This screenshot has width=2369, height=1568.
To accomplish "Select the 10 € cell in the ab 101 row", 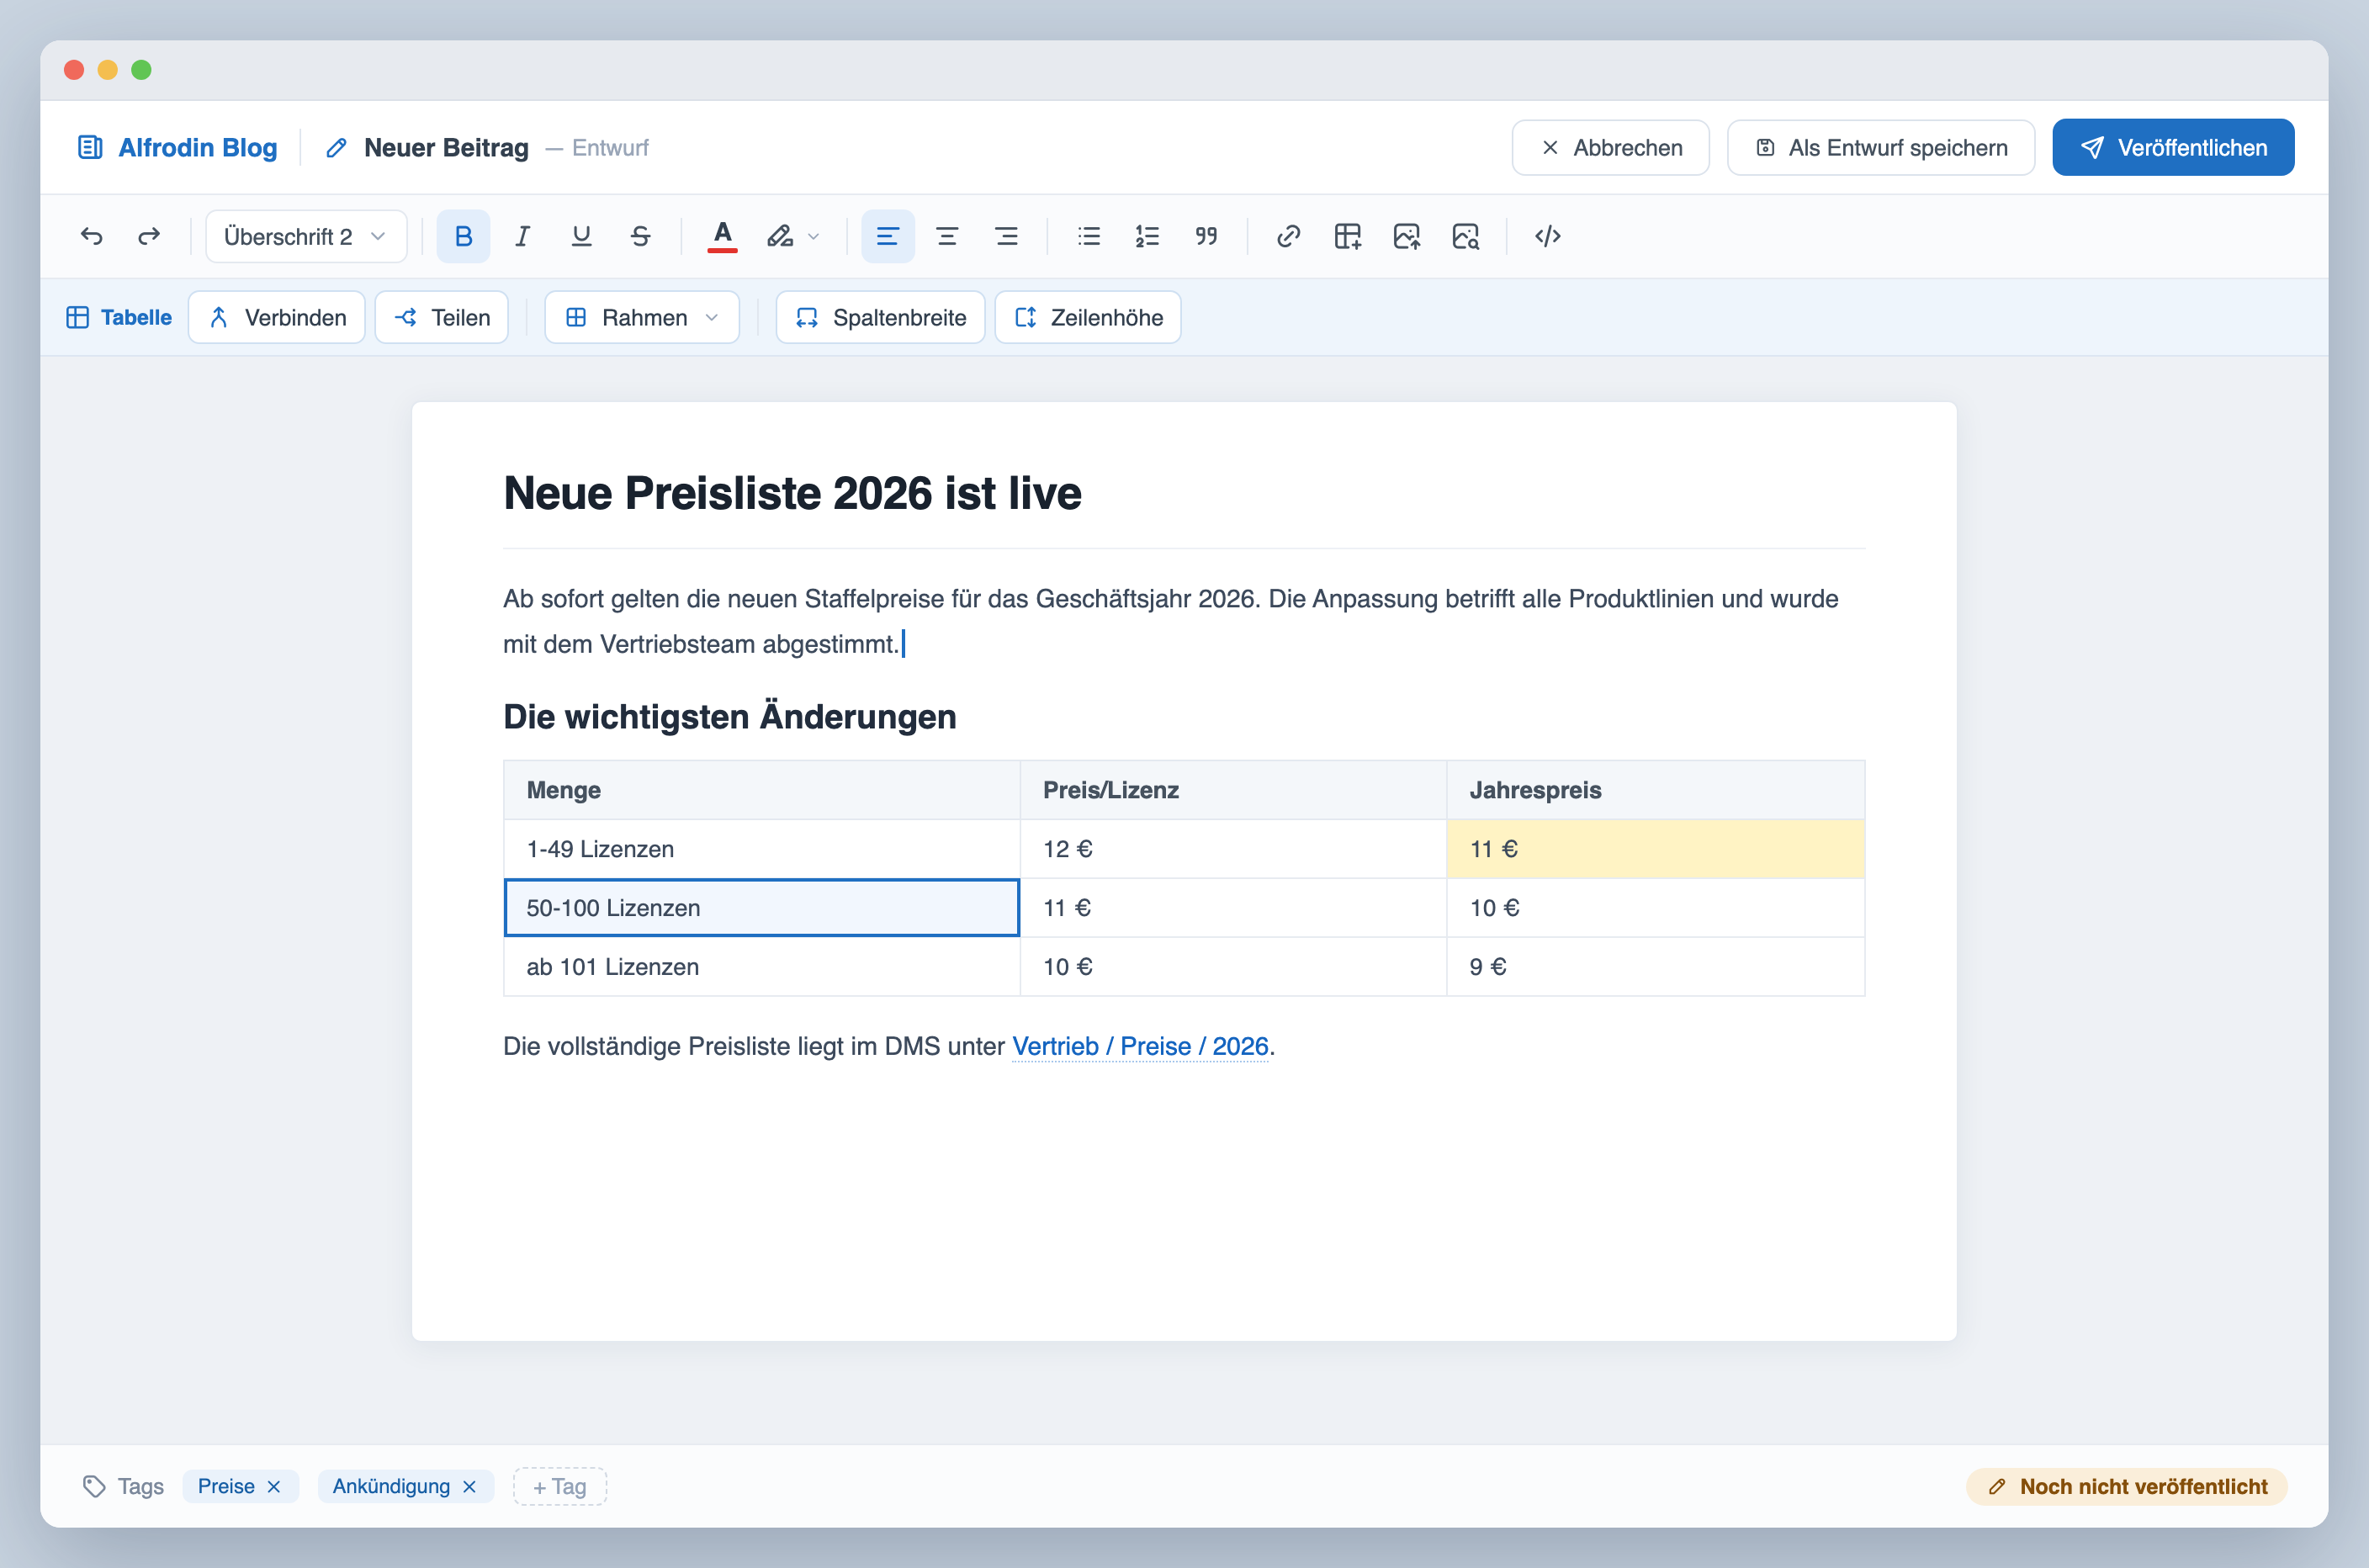I will 1233,967.
